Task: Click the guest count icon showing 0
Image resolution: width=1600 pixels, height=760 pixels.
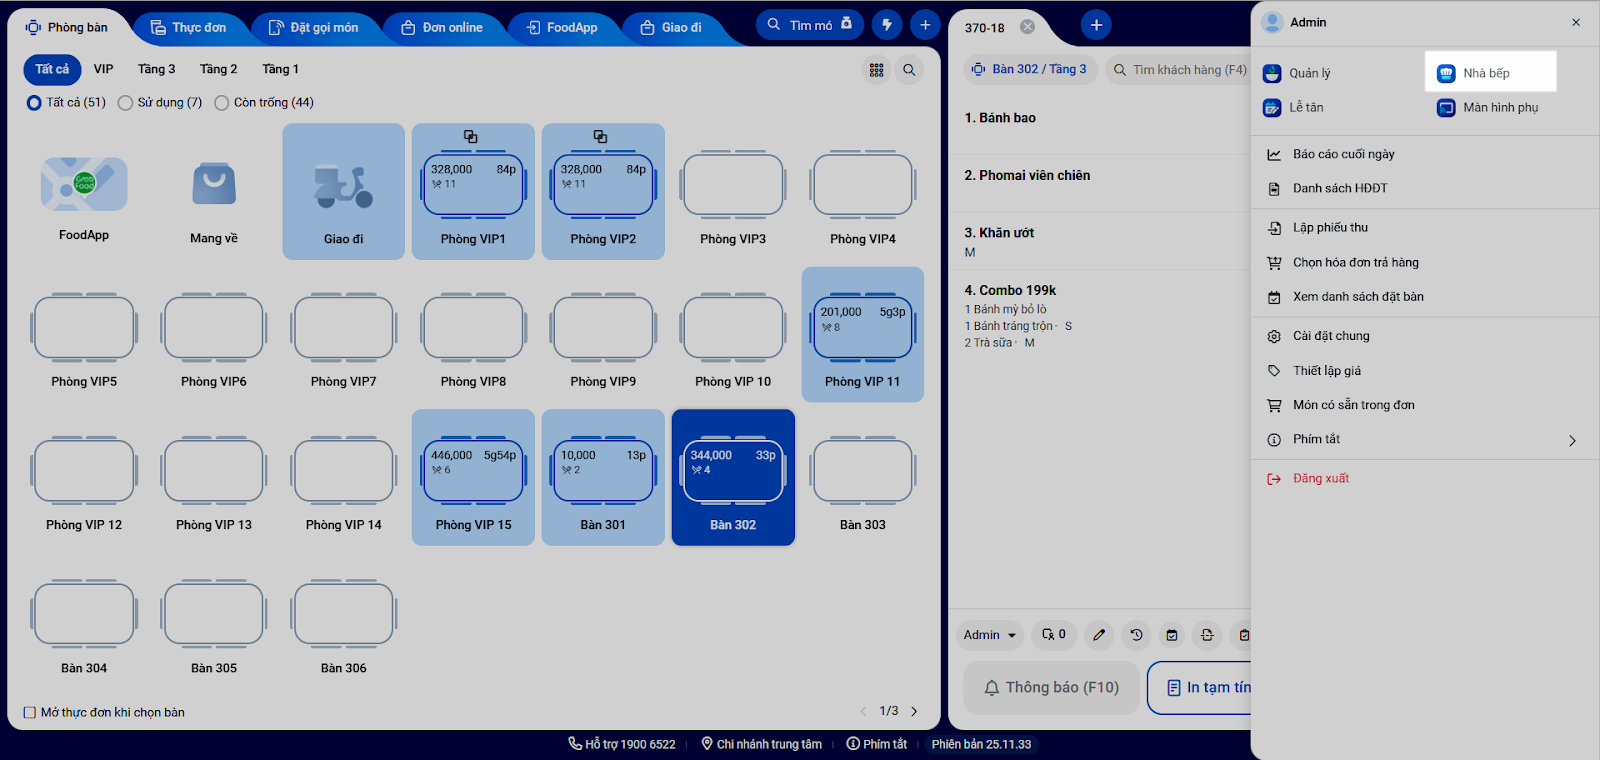Action: tap(1054, 635)
